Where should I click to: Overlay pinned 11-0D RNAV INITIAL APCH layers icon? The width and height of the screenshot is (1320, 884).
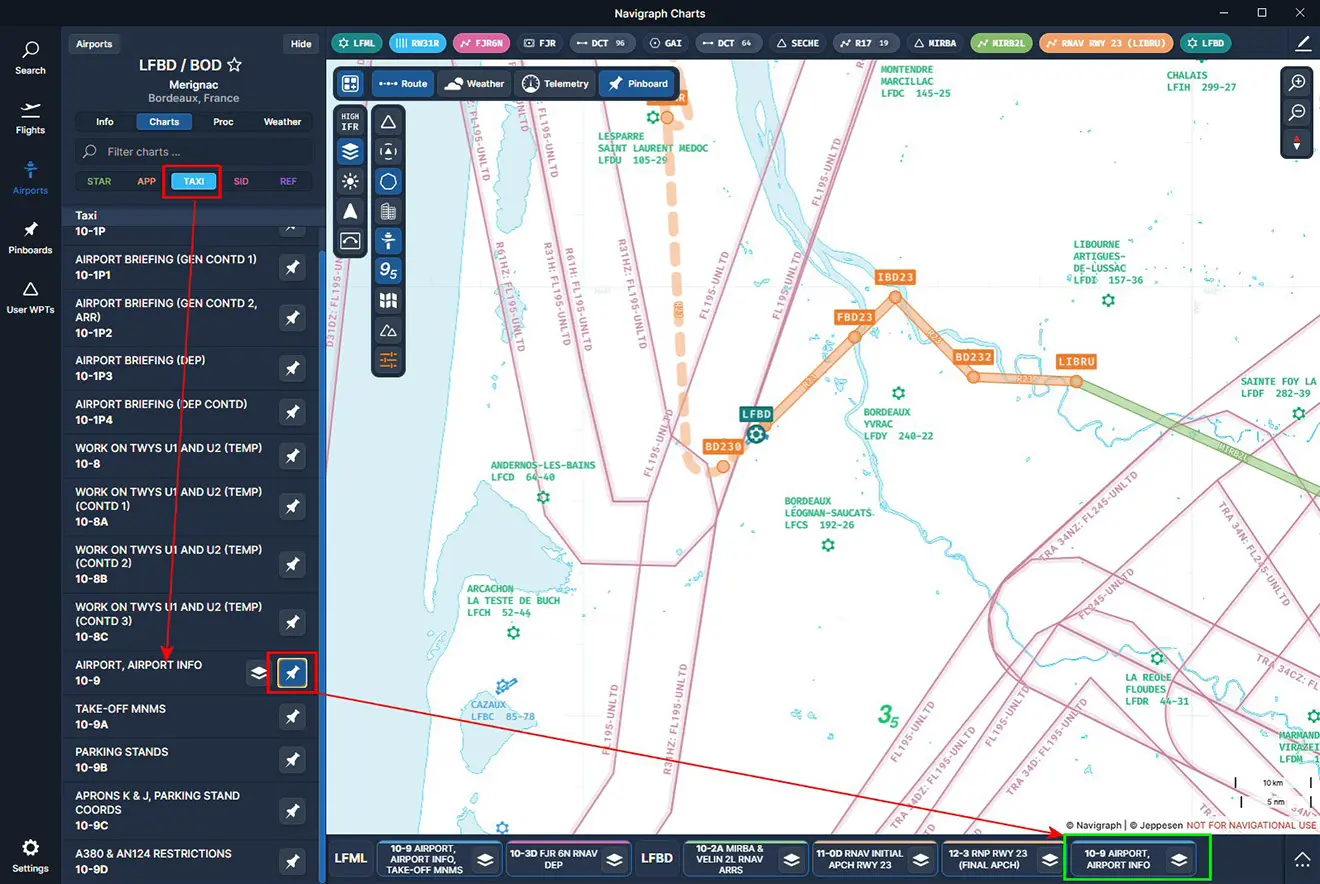pyautogui.click(x=920, y=860)
